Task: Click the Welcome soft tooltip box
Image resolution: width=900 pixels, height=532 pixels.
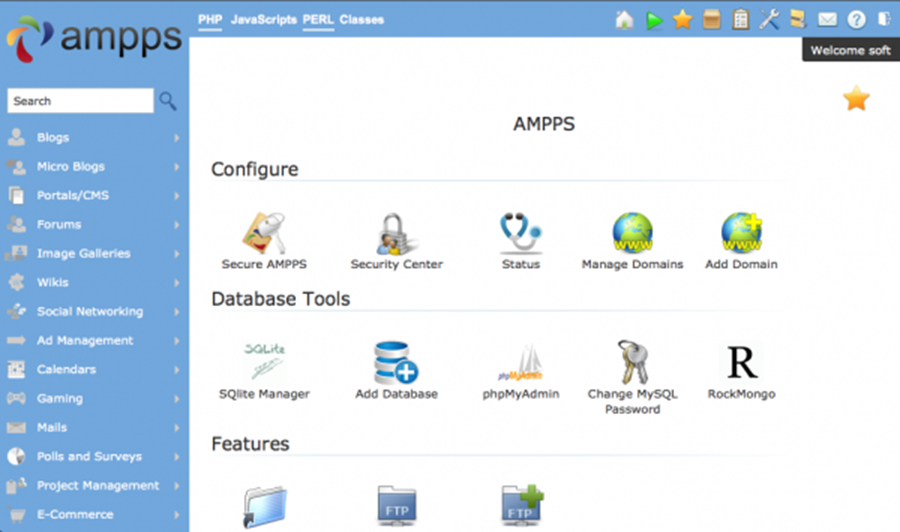Action: coord(851,51)
